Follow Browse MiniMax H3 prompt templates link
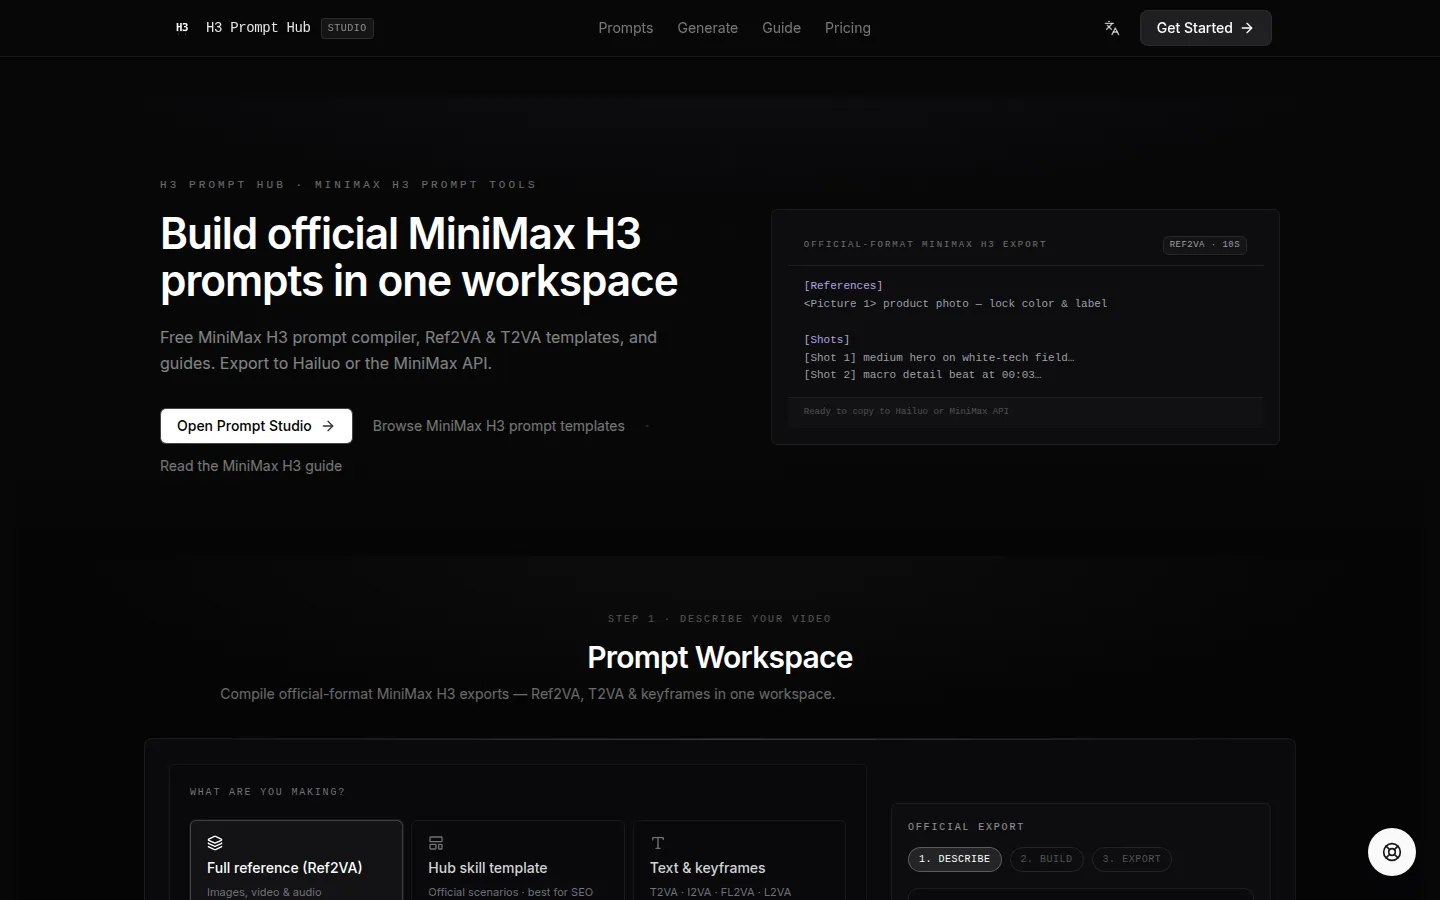This screenshot has width=1440, height=900. click(x=499, y=426)
